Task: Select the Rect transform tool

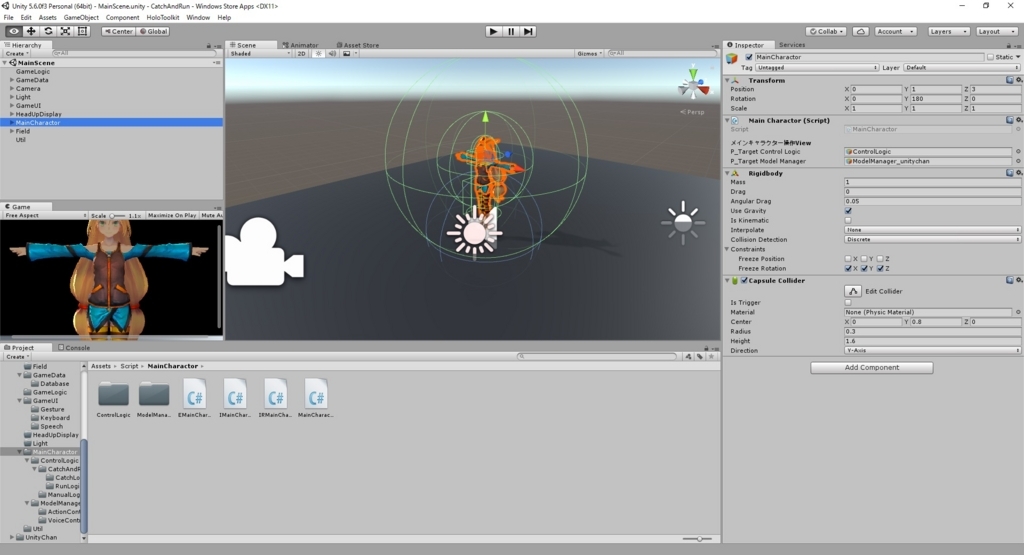Action: [82, 31]
